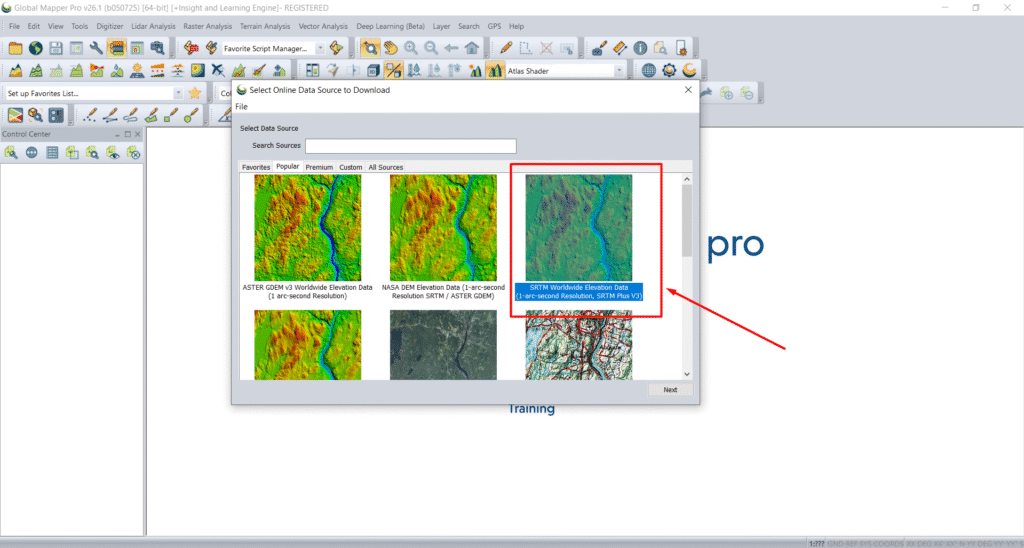The width and height of the screenshot is (1024, 548).
Task: Click the airplane fly-through icon
Action: (218, 71)
